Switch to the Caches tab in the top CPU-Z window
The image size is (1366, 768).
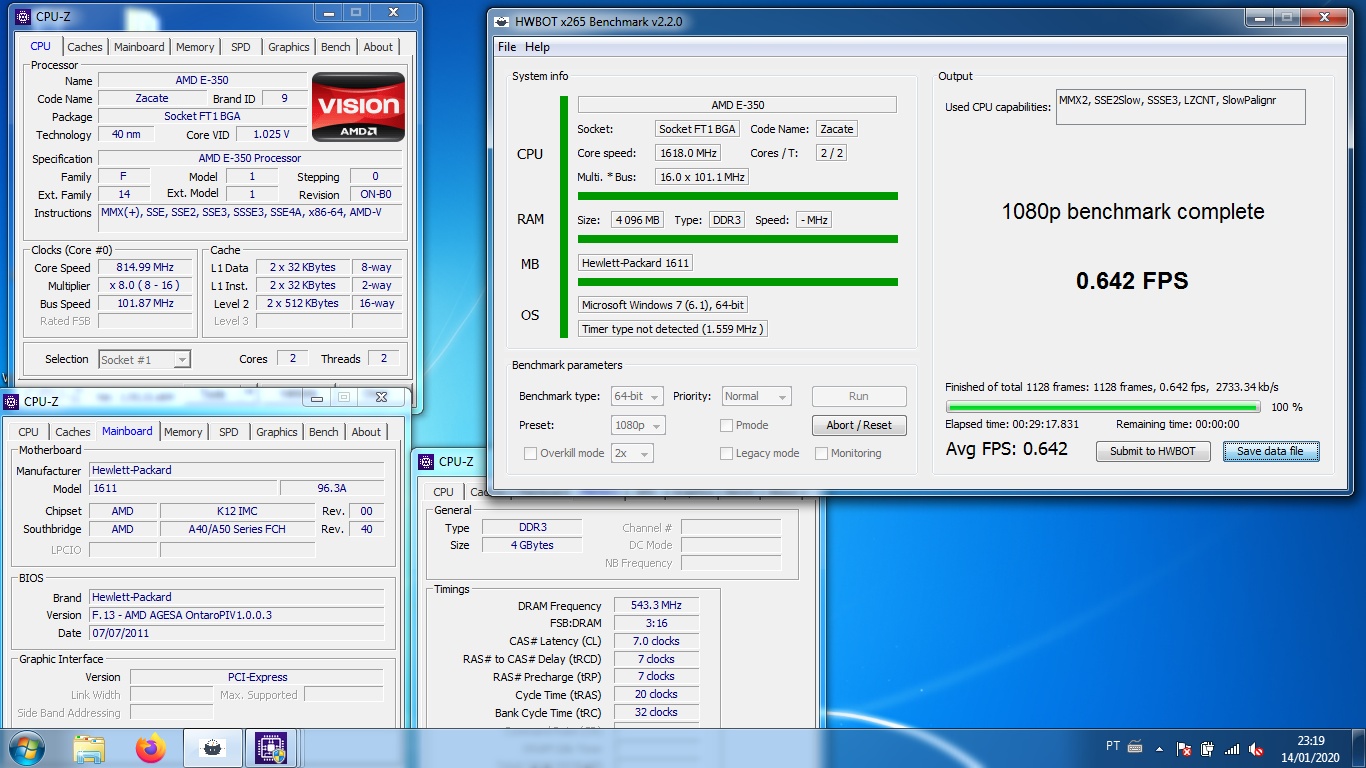coord(85,47)
